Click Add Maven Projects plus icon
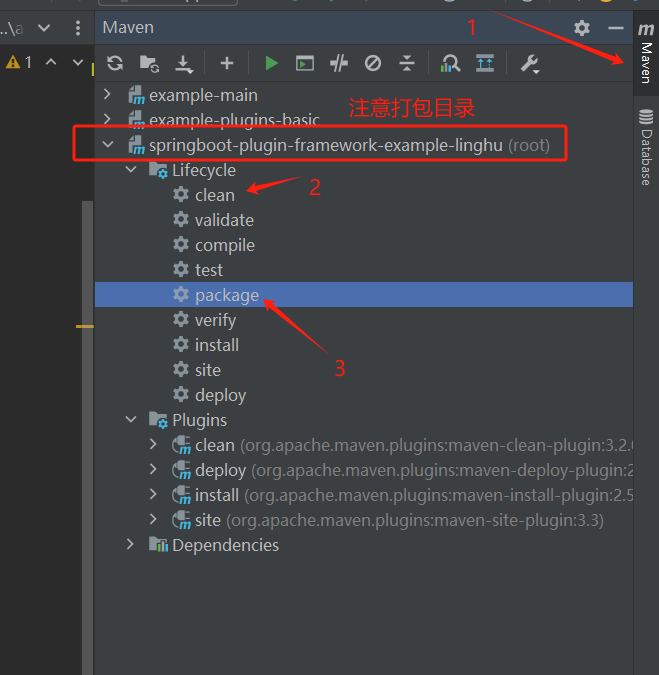 click(226, 63)
